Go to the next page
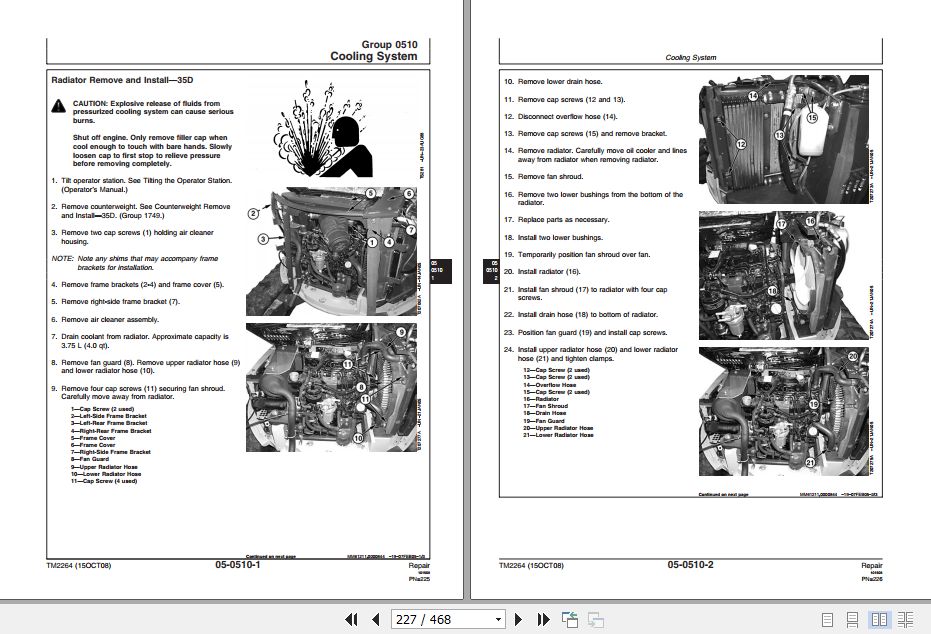The height and width of the screenshot is (634, 931). click(x=518, y=620)
